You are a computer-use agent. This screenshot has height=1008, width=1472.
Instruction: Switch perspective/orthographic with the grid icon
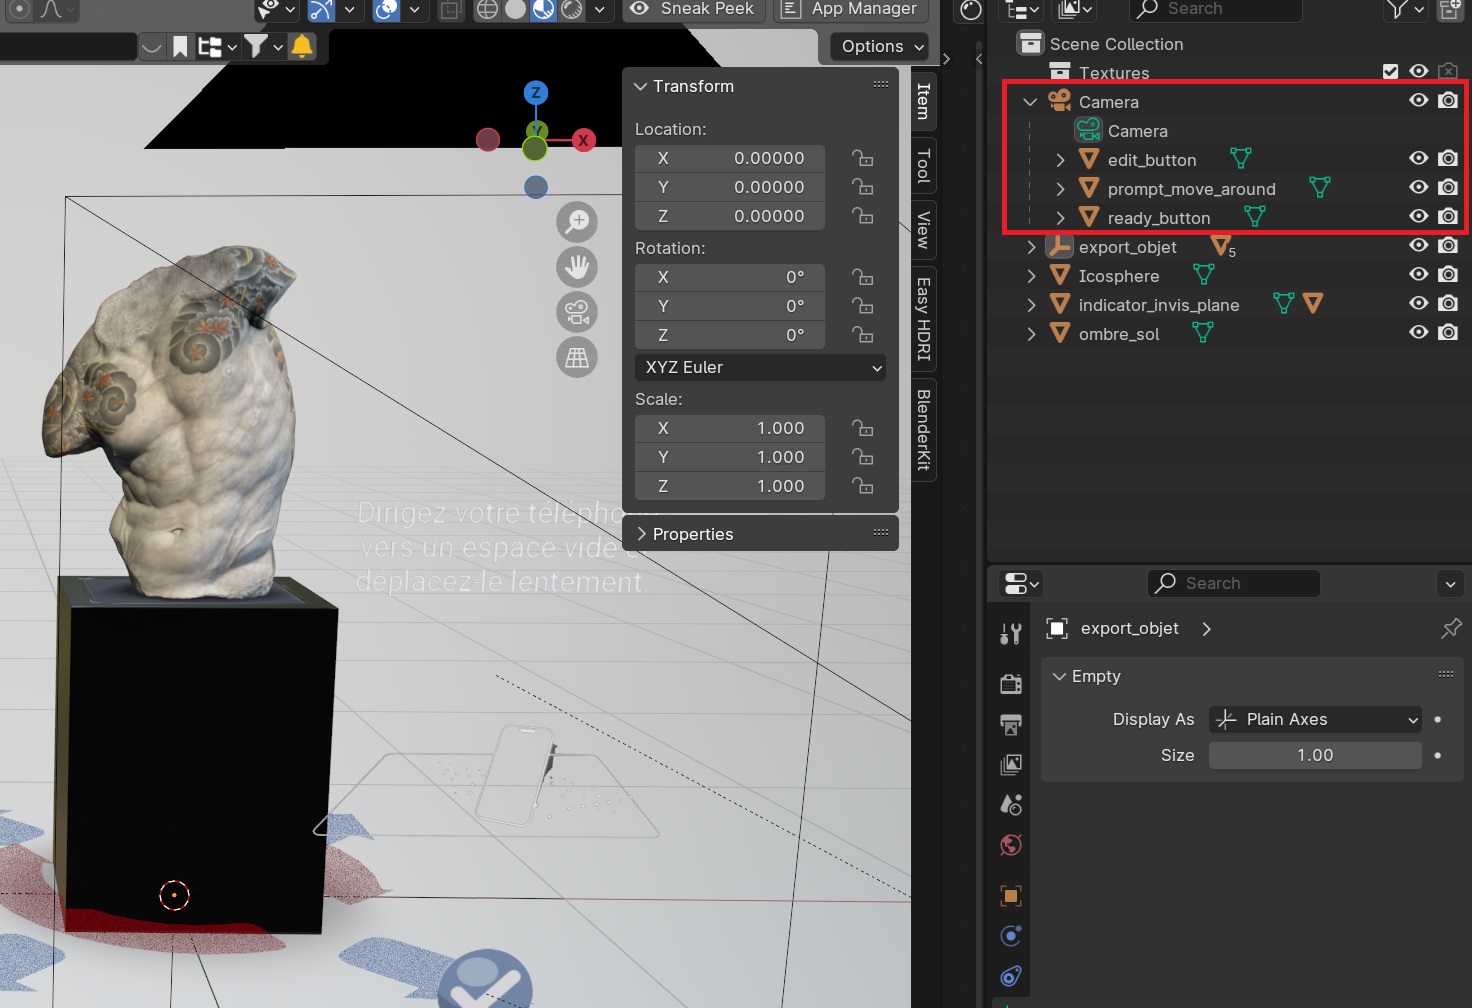(x=577, y=357)
